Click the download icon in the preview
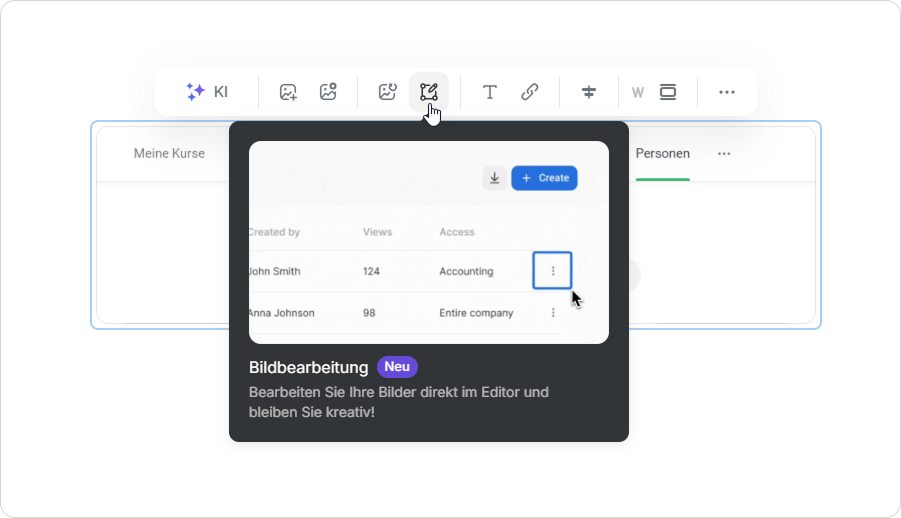Image resolution: width=901 pixels, height=518 pixels. [x=494, y=178]
